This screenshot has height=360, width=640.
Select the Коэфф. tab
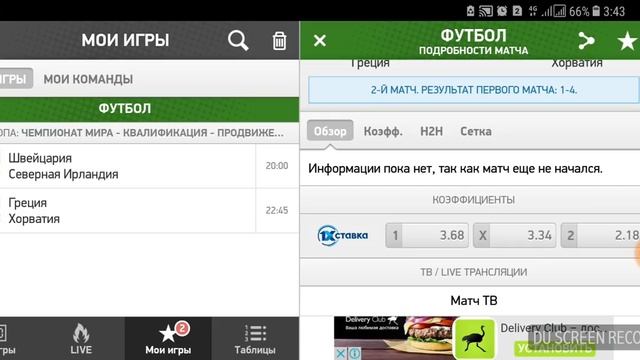click(x=383, y=131)
